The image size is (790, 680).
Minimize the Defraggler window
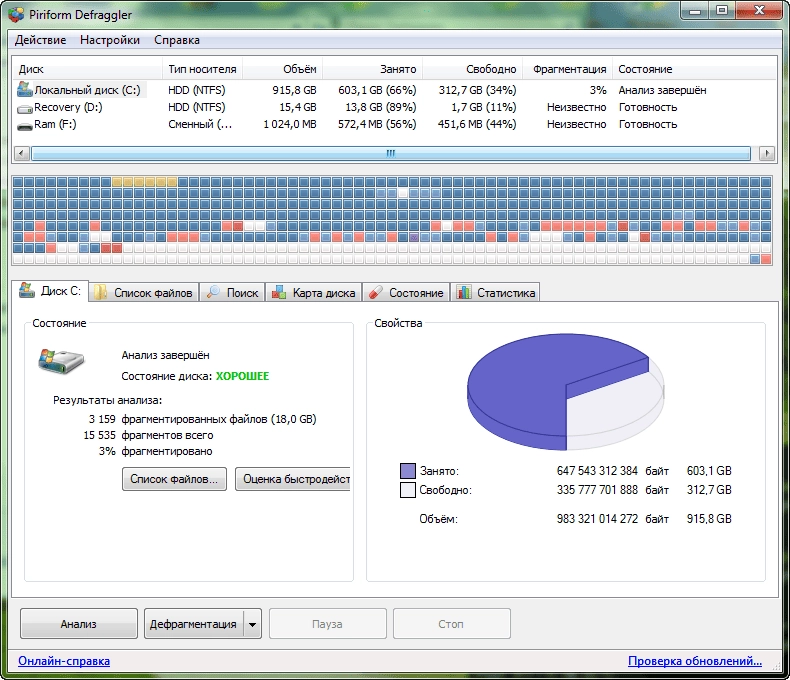click(x=695, y=11)
